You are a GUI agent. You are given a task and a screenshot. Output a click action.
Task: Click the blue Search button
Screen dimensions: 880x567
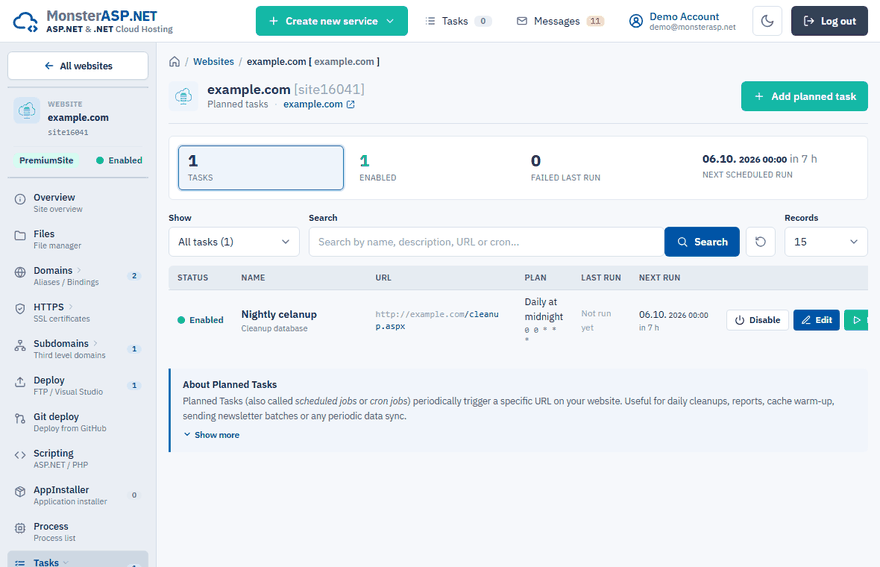coord(702,242)
